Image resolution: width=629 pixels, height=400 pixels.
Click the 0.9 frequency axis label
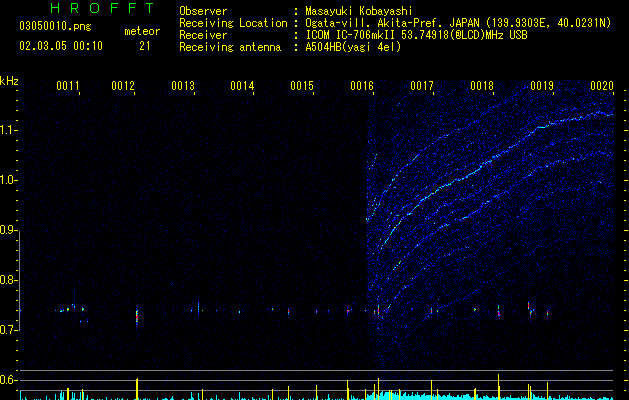(8, 230)
